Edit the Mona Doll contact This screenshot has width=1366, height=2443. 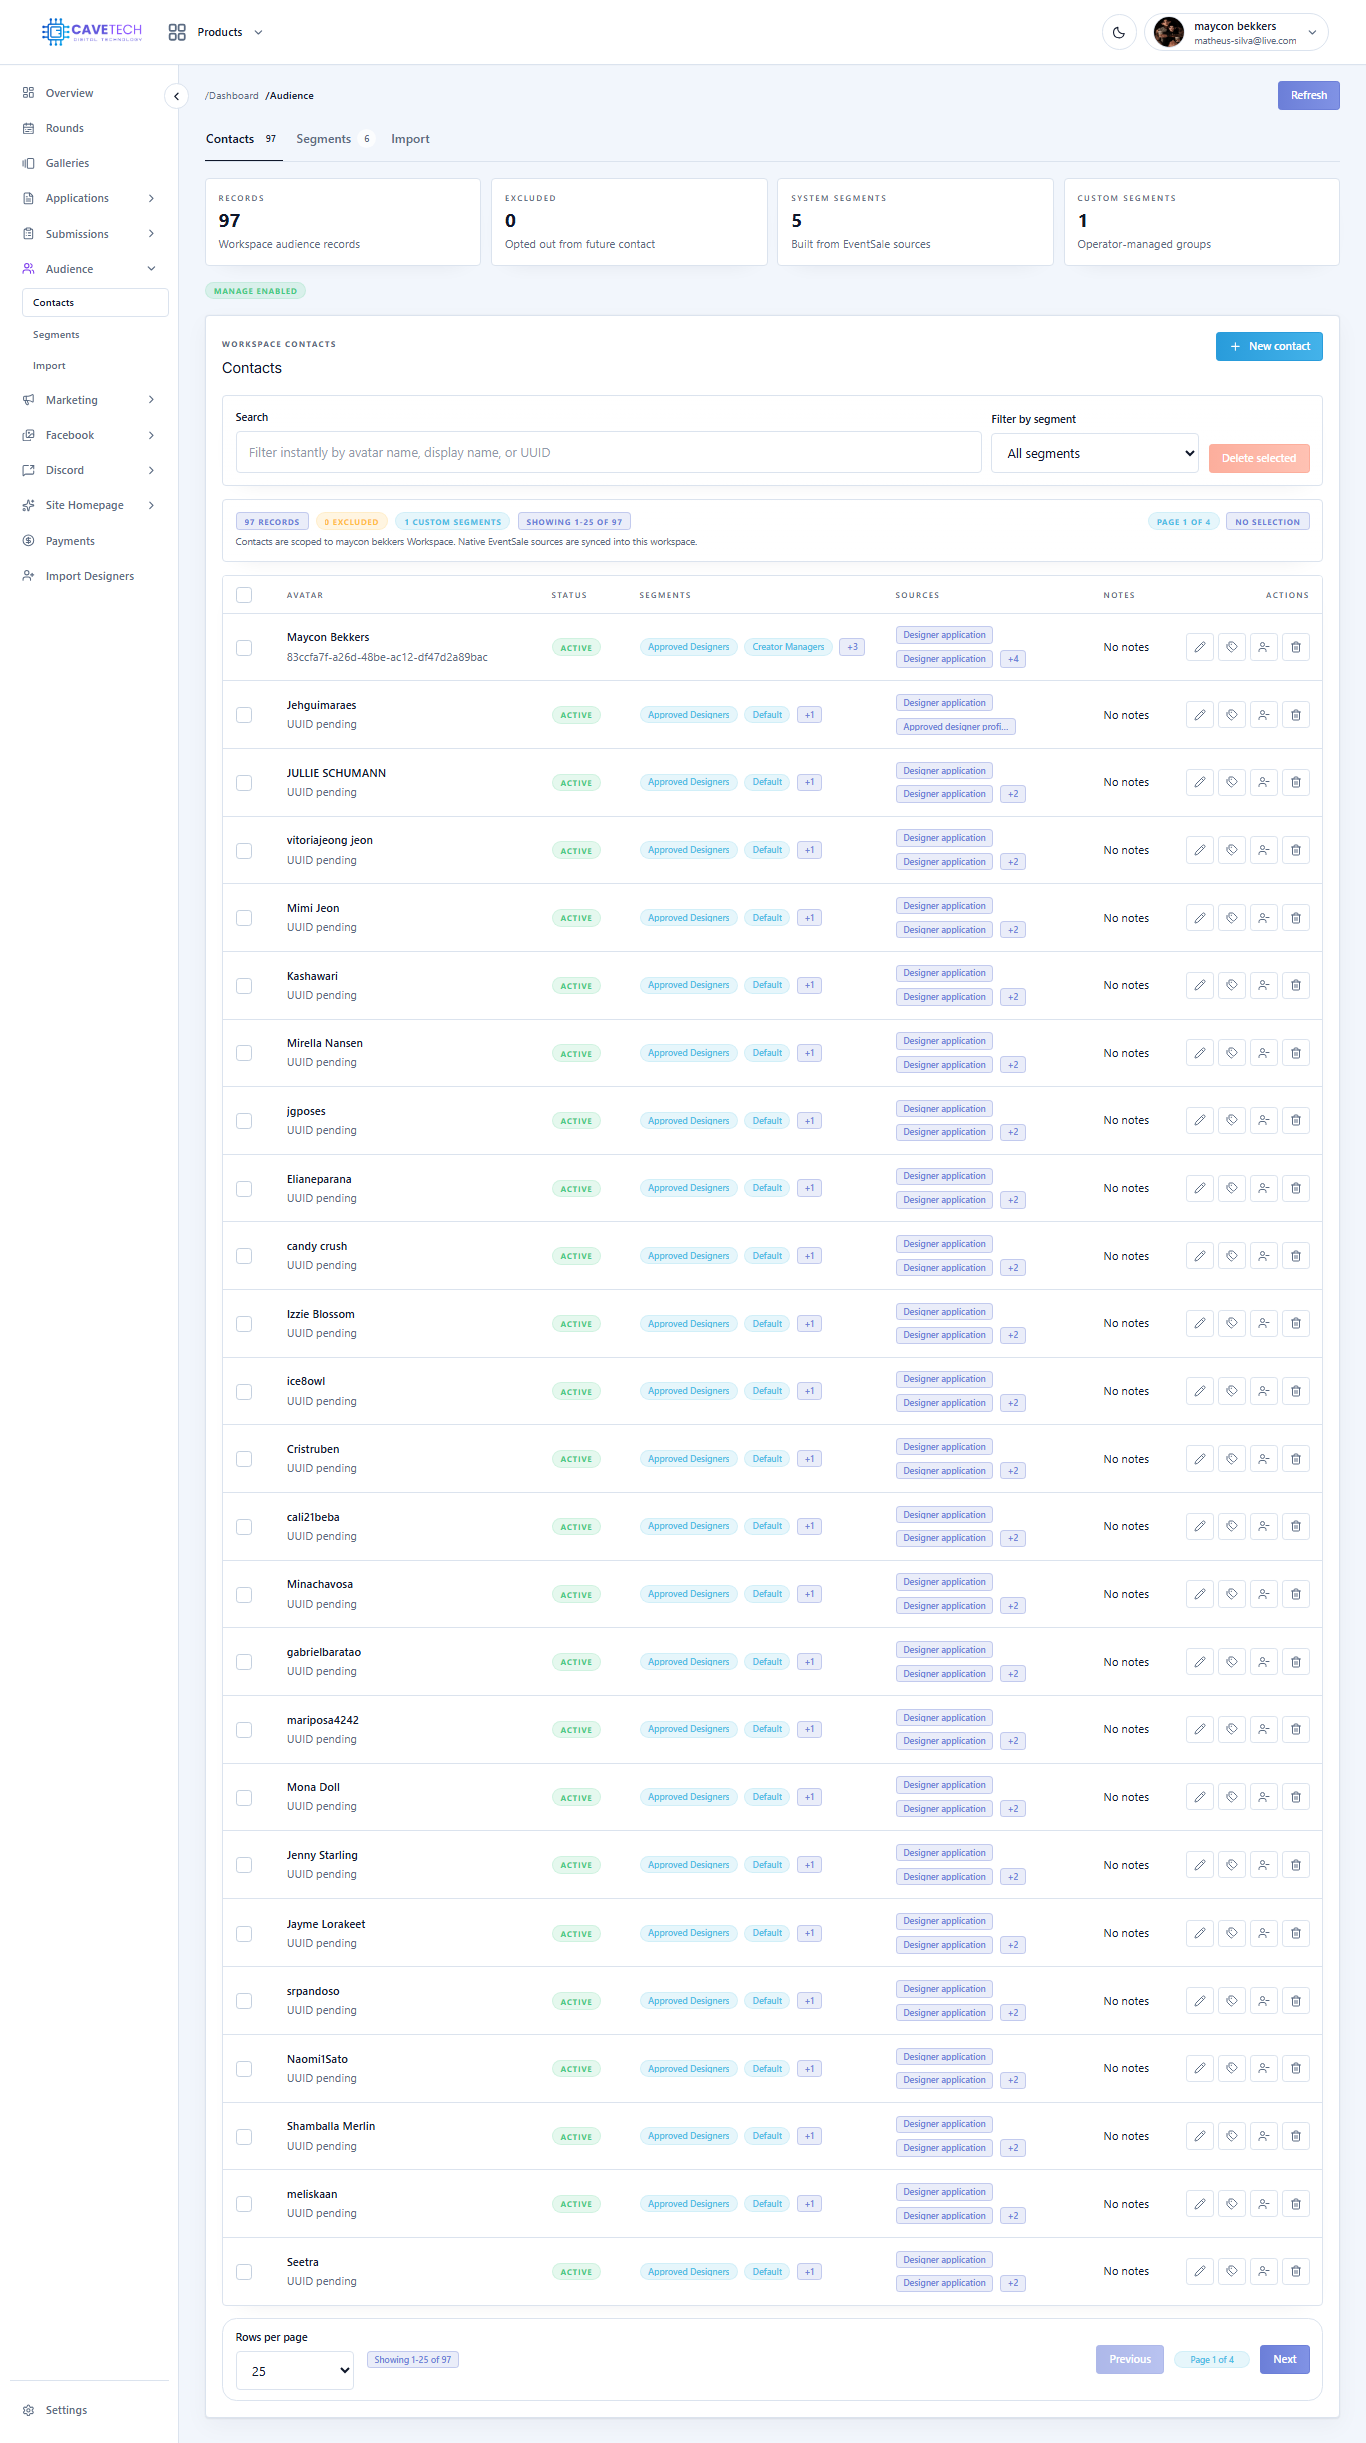(1200, 1797)
